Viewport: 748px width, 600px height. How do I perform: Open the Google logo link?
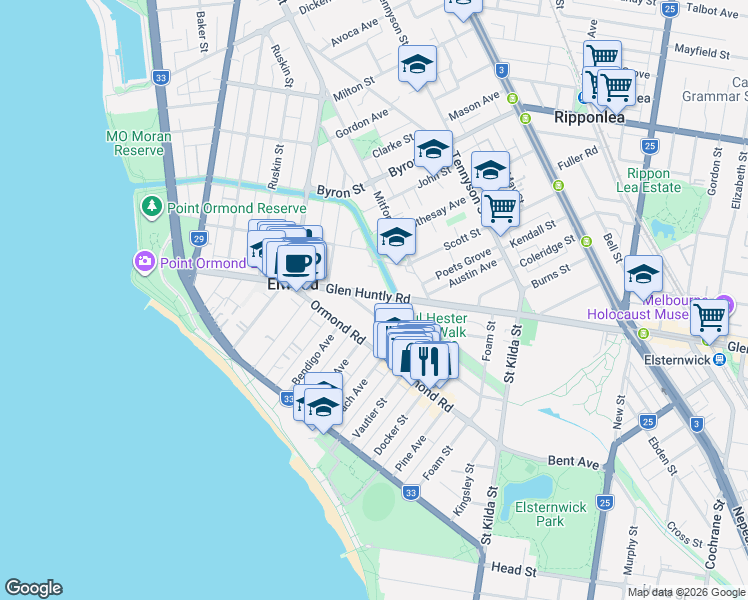(33, 588)
